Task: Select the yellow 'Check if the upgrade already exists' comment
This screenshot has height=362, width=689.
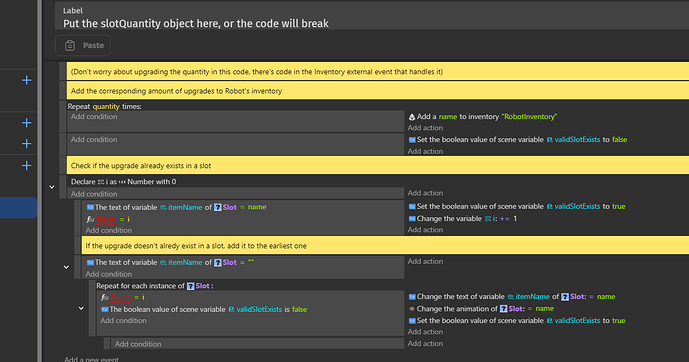Action: tap(378, 166)
